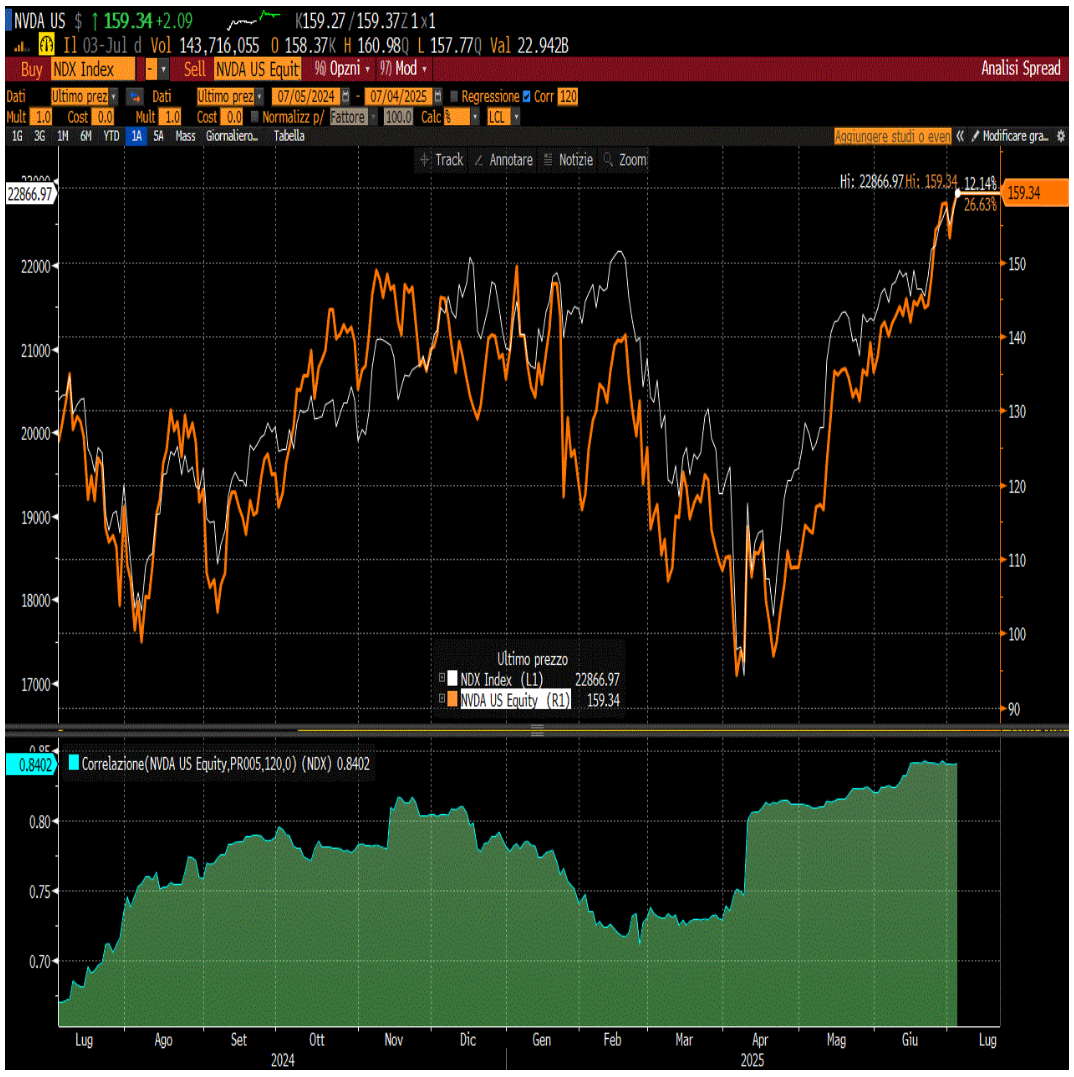Click the chart settings gear icon

(x=1061, y=136)
